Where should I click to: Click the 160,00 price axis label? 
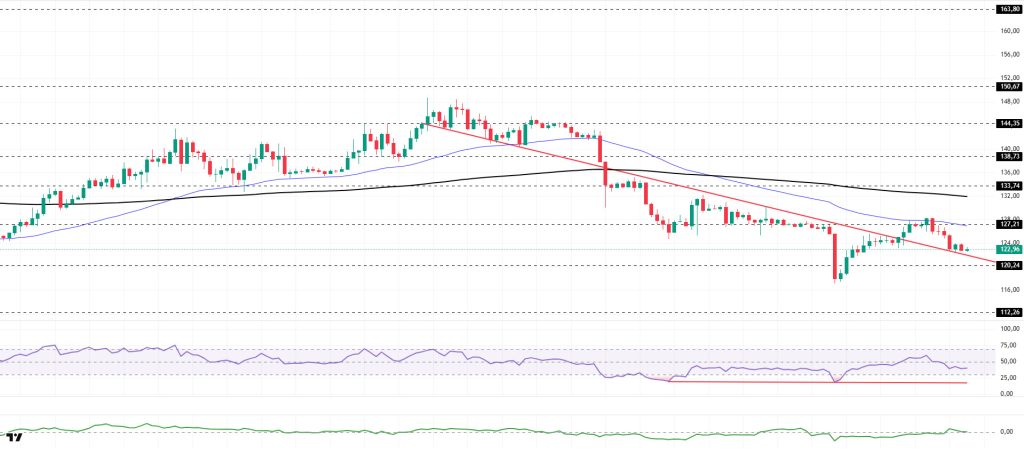[x=1007, y=30]
